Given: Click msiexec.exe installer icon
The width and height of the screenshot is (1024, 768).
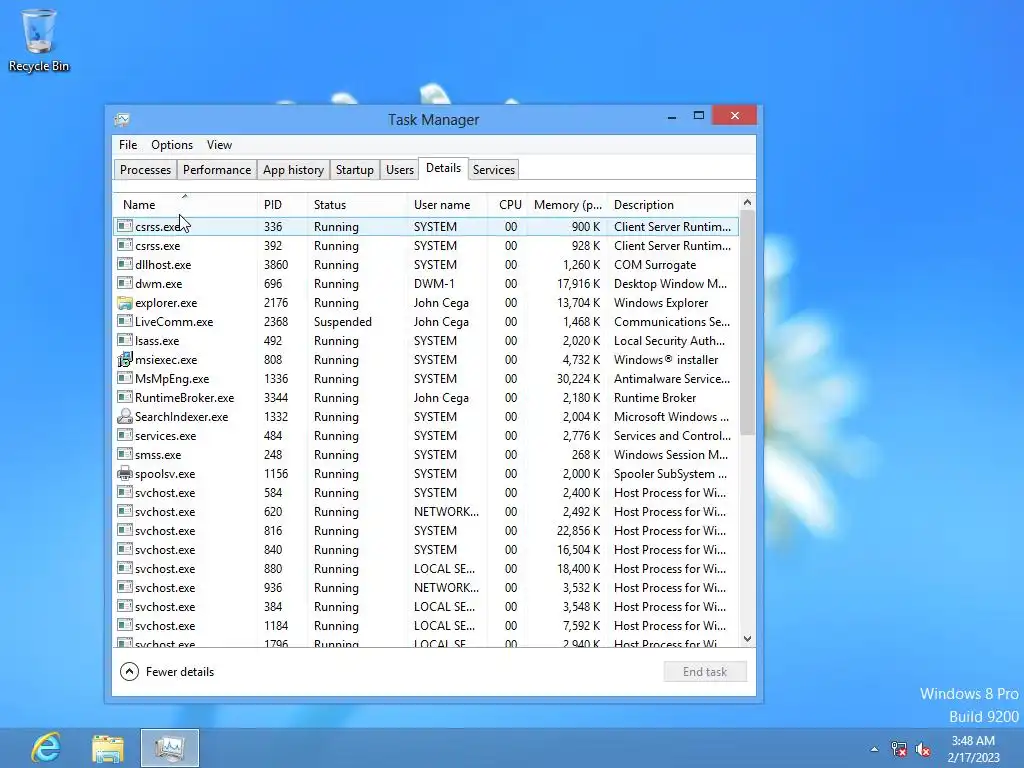Looking at the screenshot, I should (125, 359).
